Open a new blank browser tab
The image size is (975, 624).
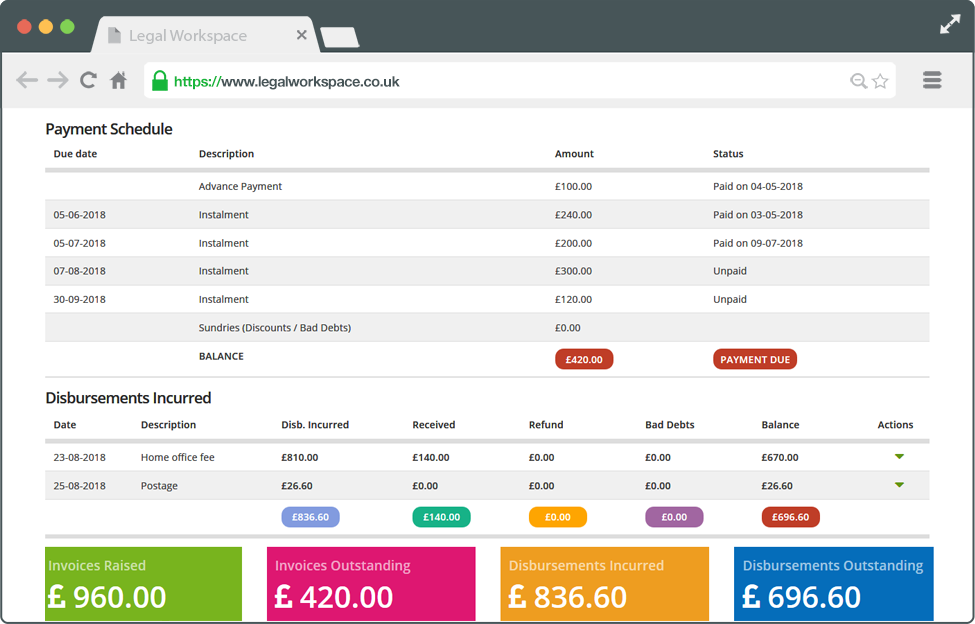340,37
